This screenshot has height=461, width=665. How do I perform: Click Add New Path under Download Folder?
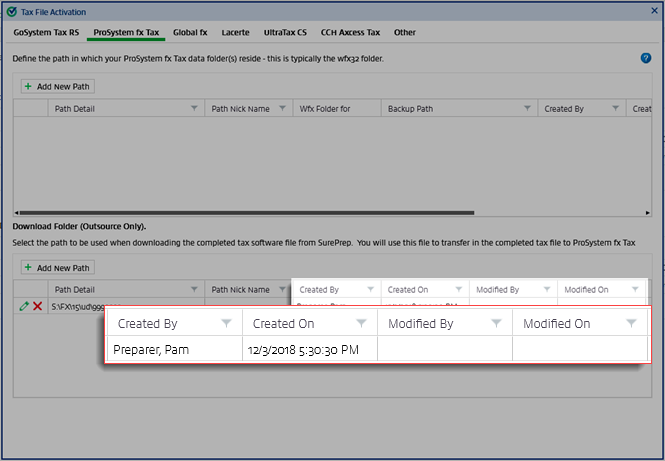pos(58,268)
